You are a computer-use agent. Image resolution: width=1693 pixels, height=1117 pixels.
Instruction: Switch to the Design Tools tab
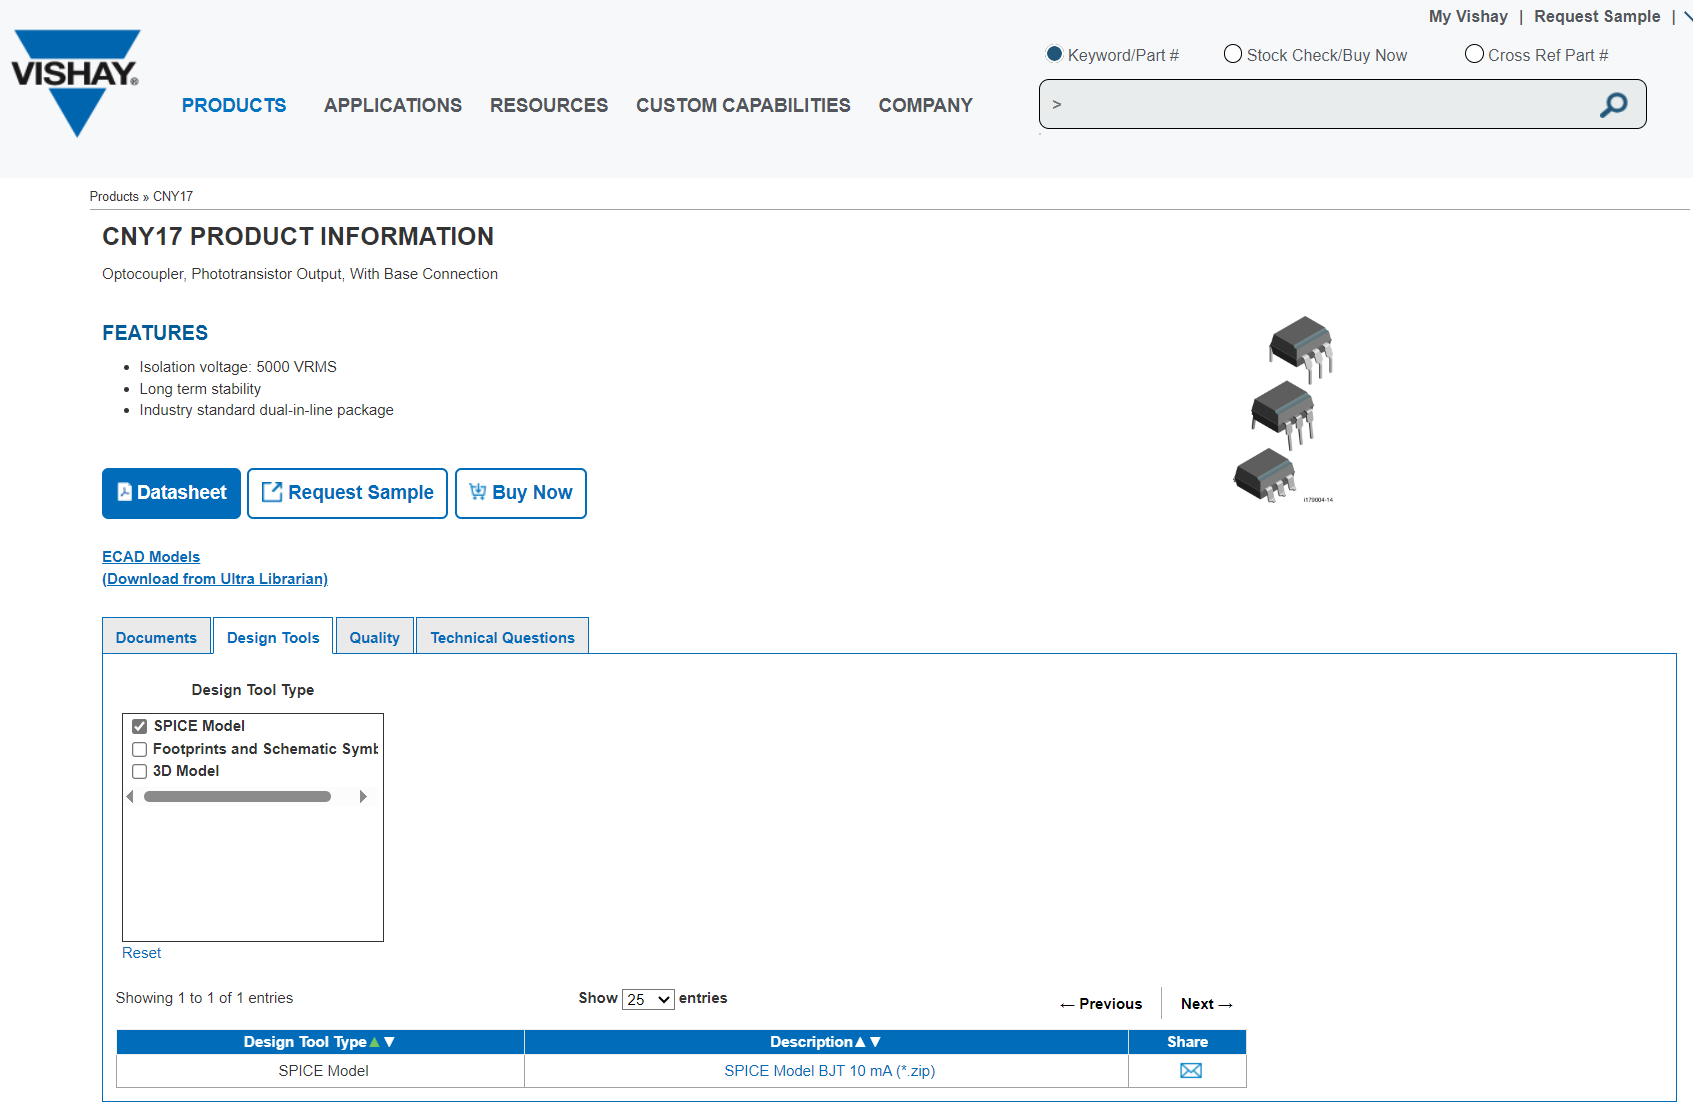click(x=273, y=637)
